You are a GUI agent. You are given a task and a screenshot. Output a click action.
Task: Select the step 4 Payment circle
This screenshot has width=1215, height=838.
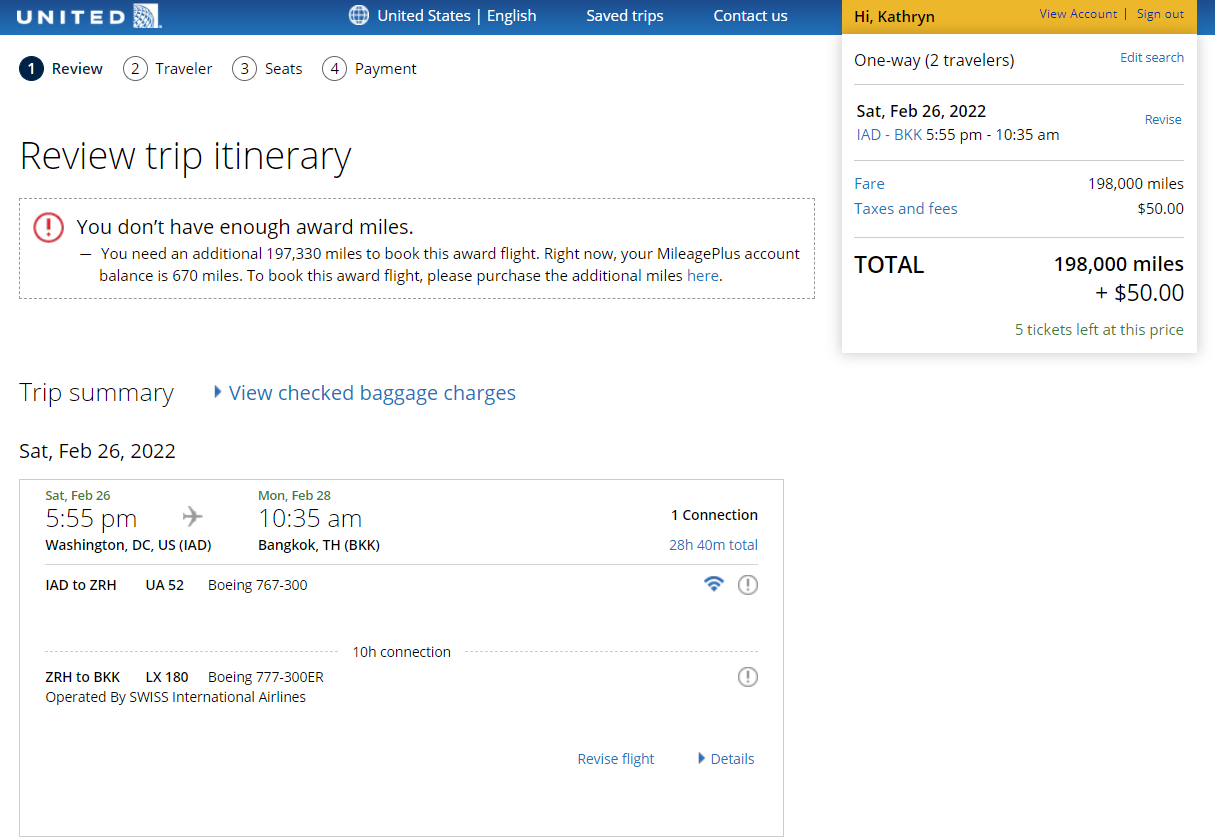click(334, 68)
